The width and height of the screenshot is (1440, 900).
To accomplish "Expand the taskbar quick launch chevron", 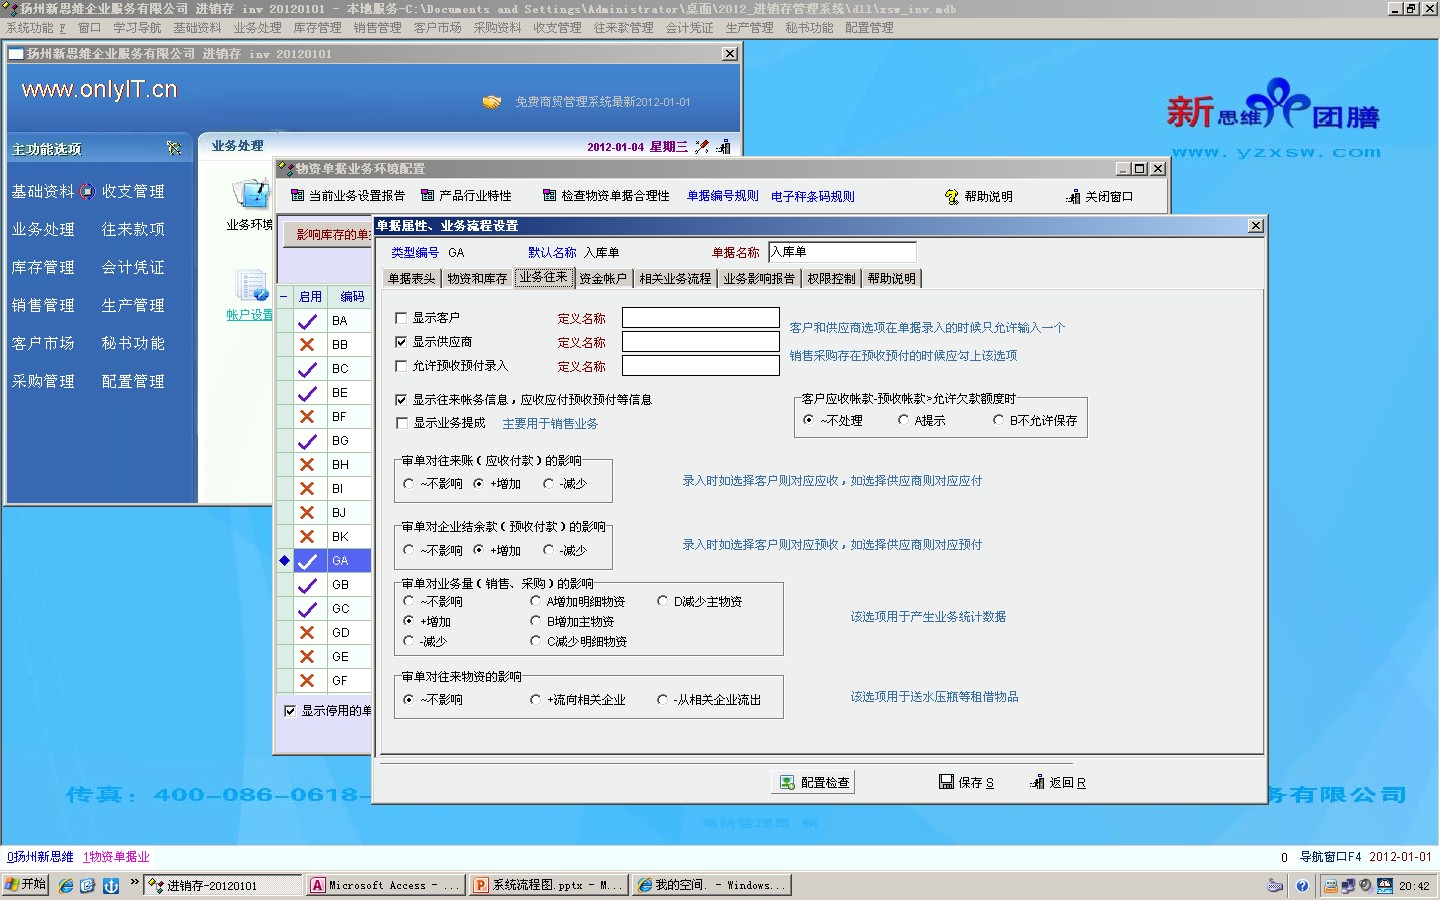I will point(135,882).
